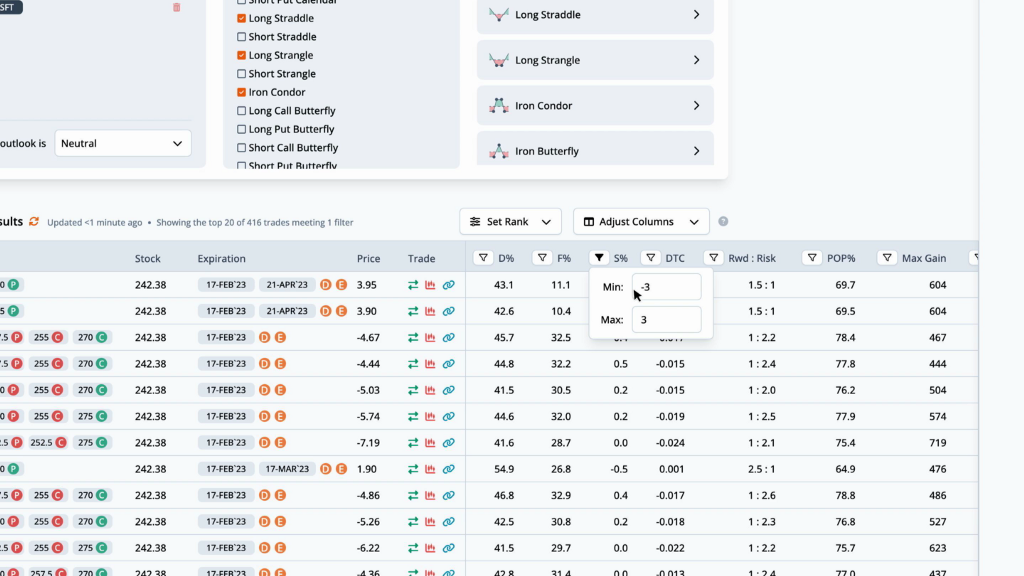Toggle the active S% filter icon

pos(599,258)
